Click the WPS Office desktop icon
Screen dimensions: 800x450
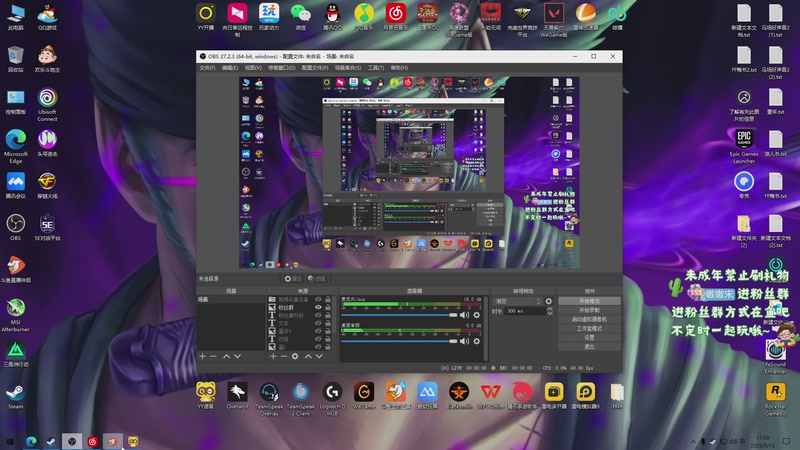490,396
